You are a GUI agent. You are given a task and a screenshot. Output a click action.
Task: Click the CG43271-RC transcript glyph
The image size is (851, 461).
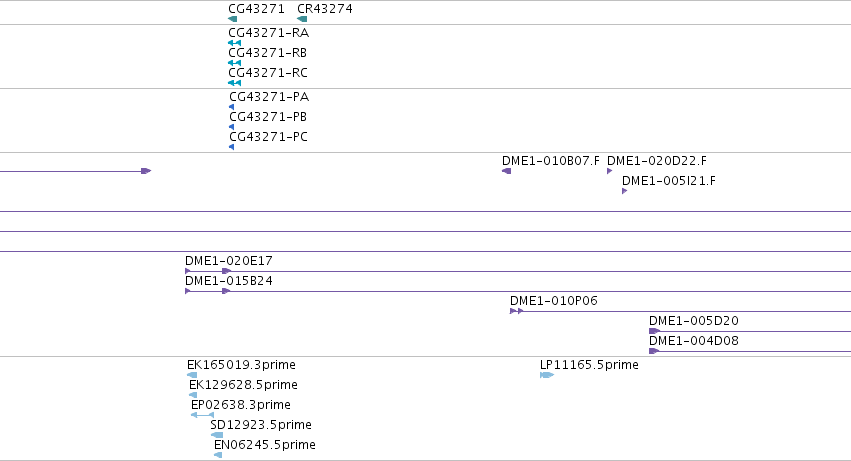234,83
